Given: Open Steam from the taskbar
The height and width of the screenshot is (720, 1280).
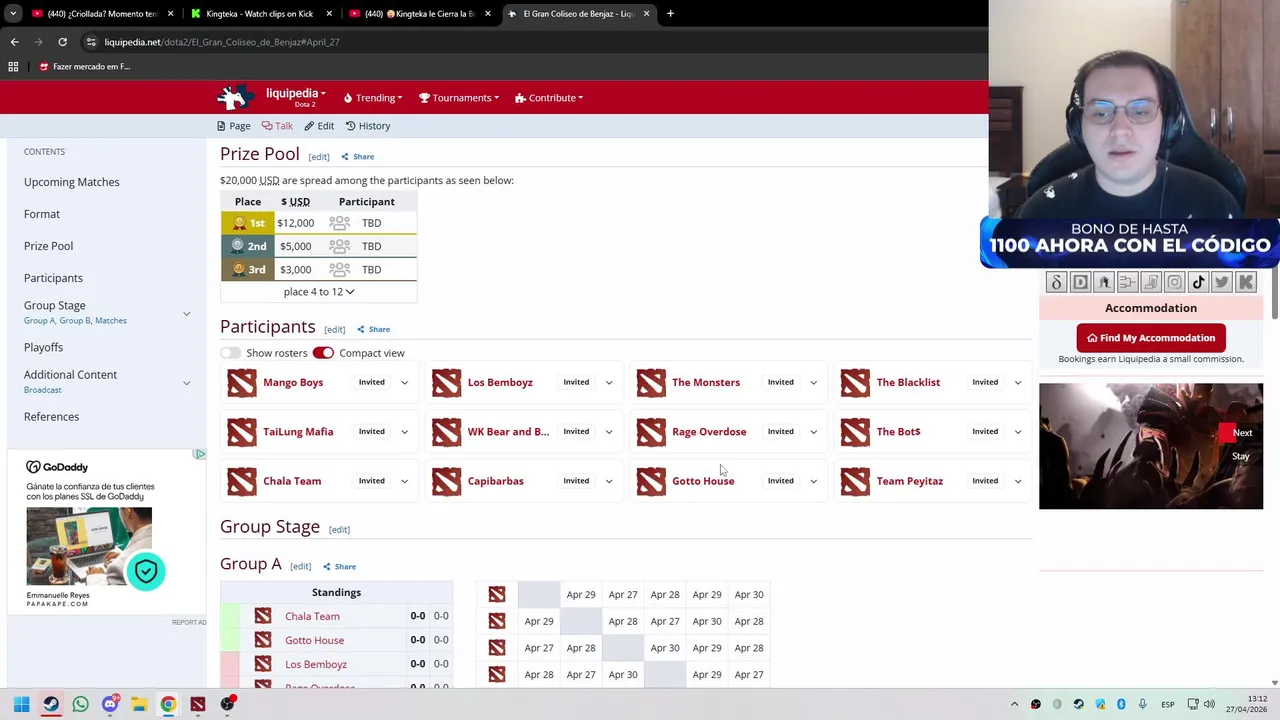Looking at the screenshot, I should (x=51, y=704).
